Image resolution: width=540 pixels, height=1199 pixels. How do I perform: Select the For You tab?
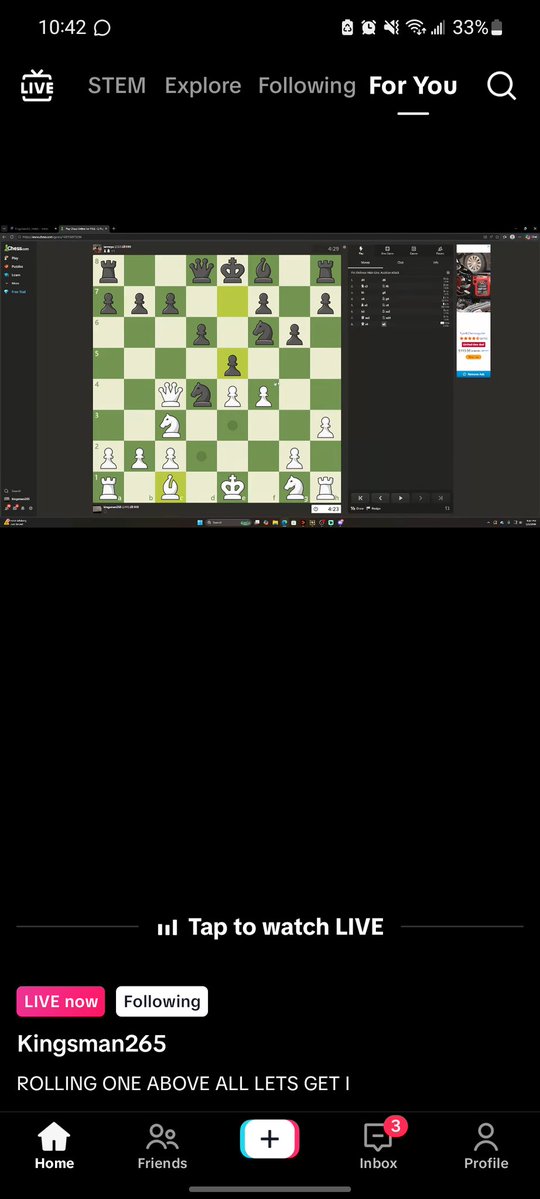coord(413,86)
